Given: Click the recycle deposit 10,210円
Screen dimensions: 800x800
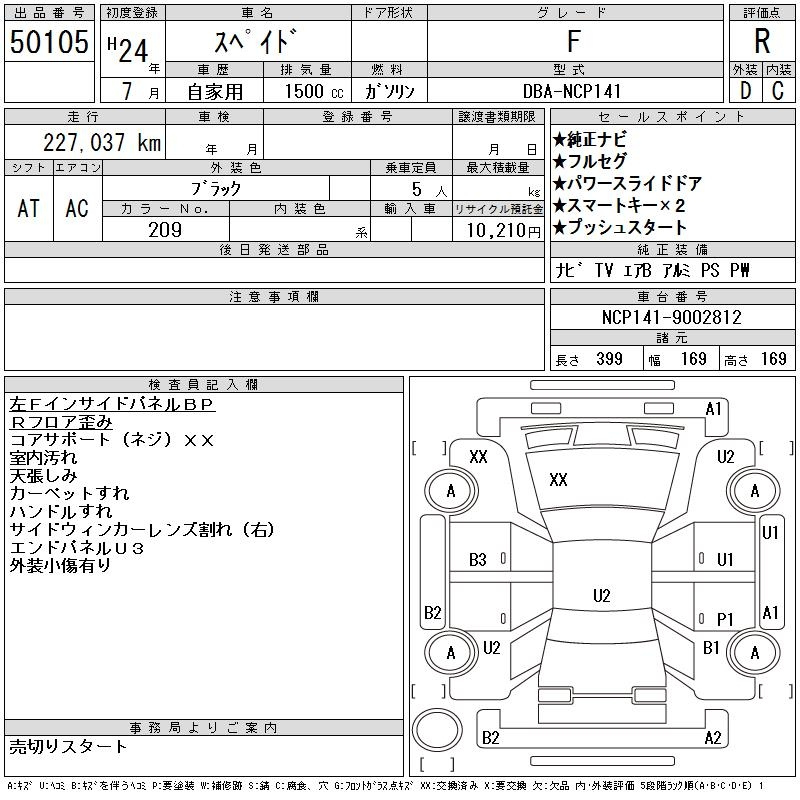Looking at the screenshot, I should pos(504,231).
